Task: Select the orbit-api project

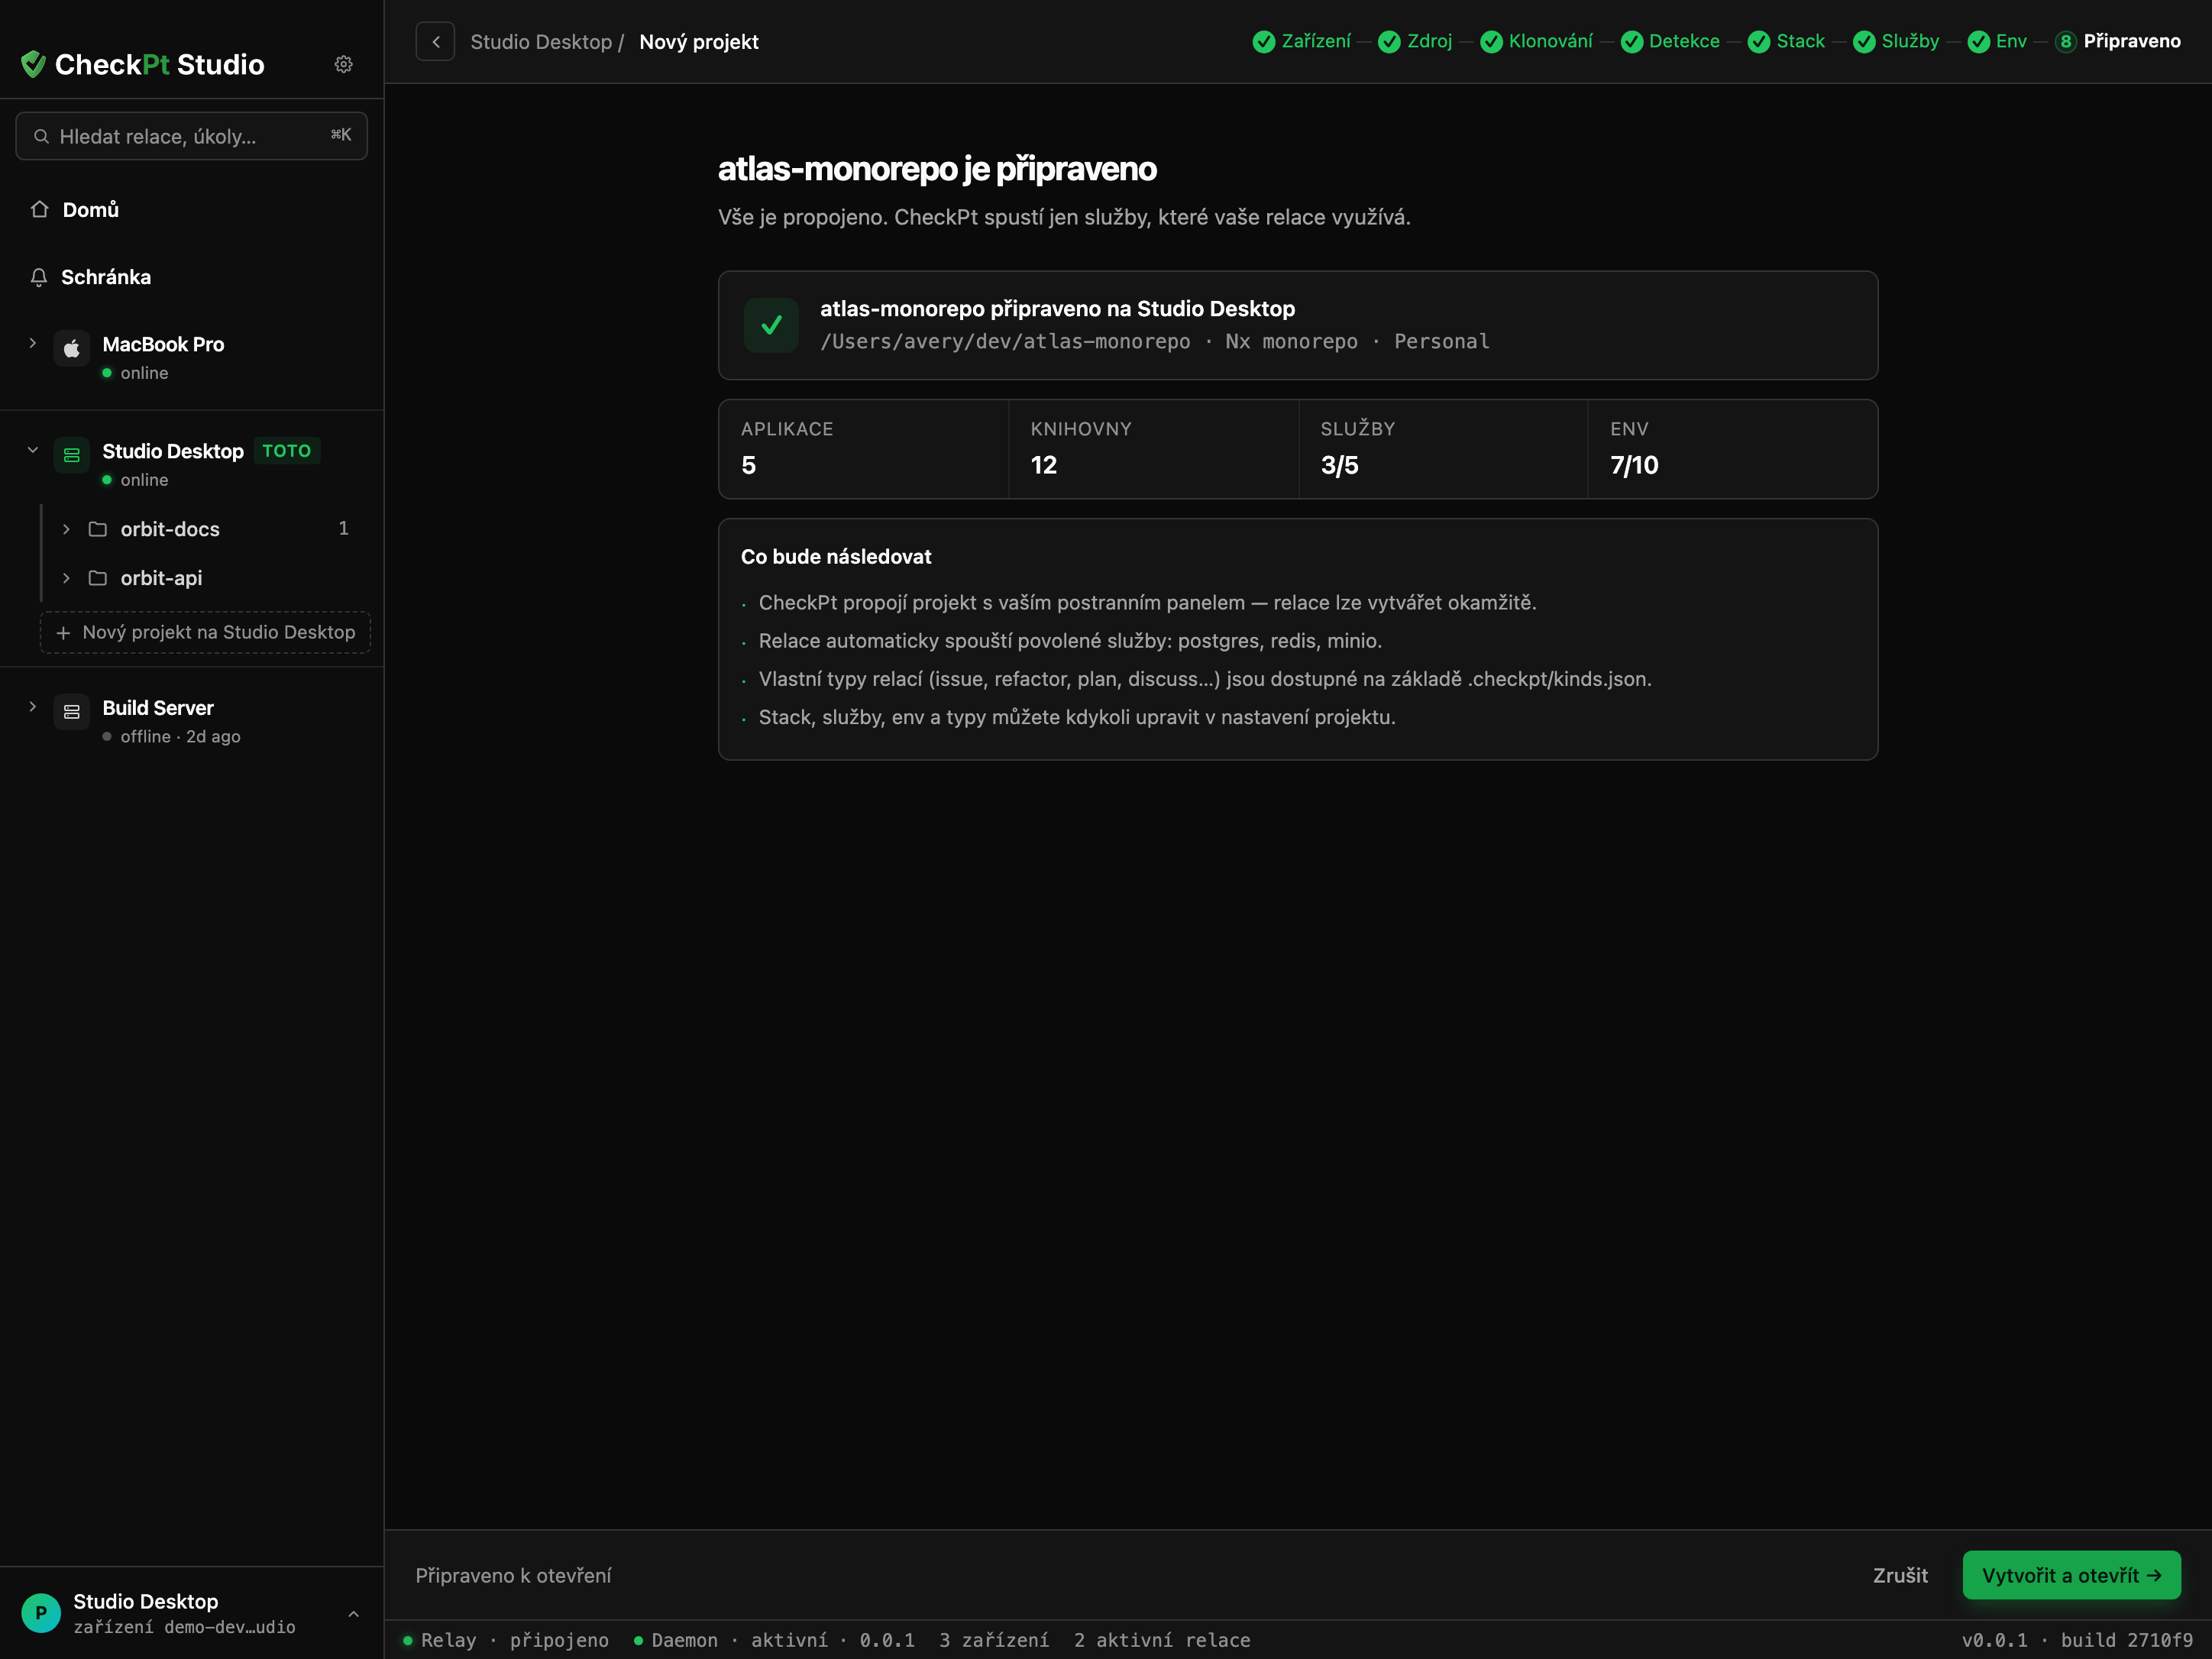Action: (161, 578)
